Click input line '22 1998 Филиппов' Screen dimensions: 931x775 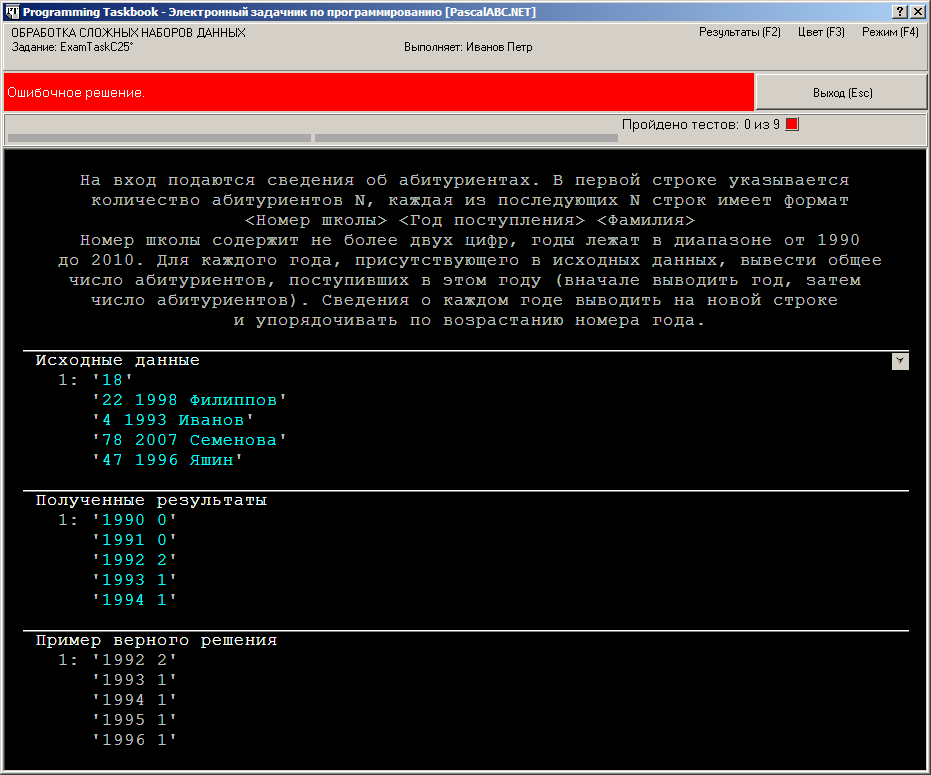coord(189,400)
